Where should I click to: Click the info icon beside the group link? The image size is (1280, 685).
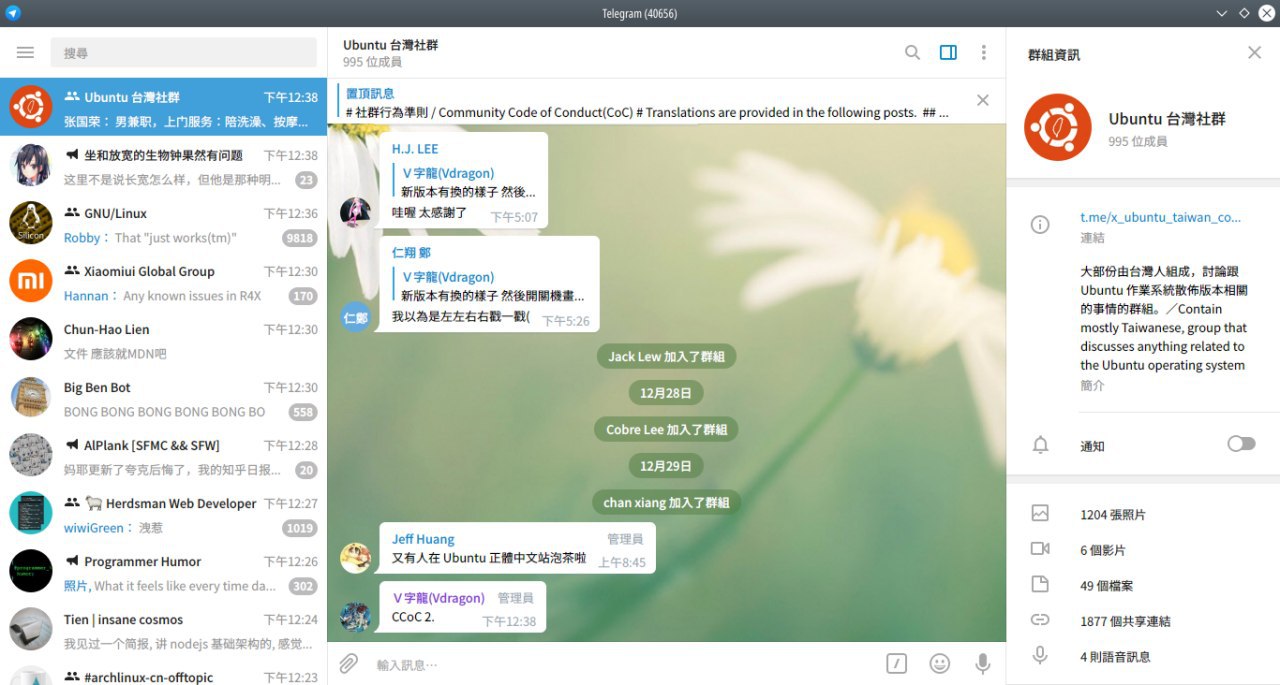1040,225
